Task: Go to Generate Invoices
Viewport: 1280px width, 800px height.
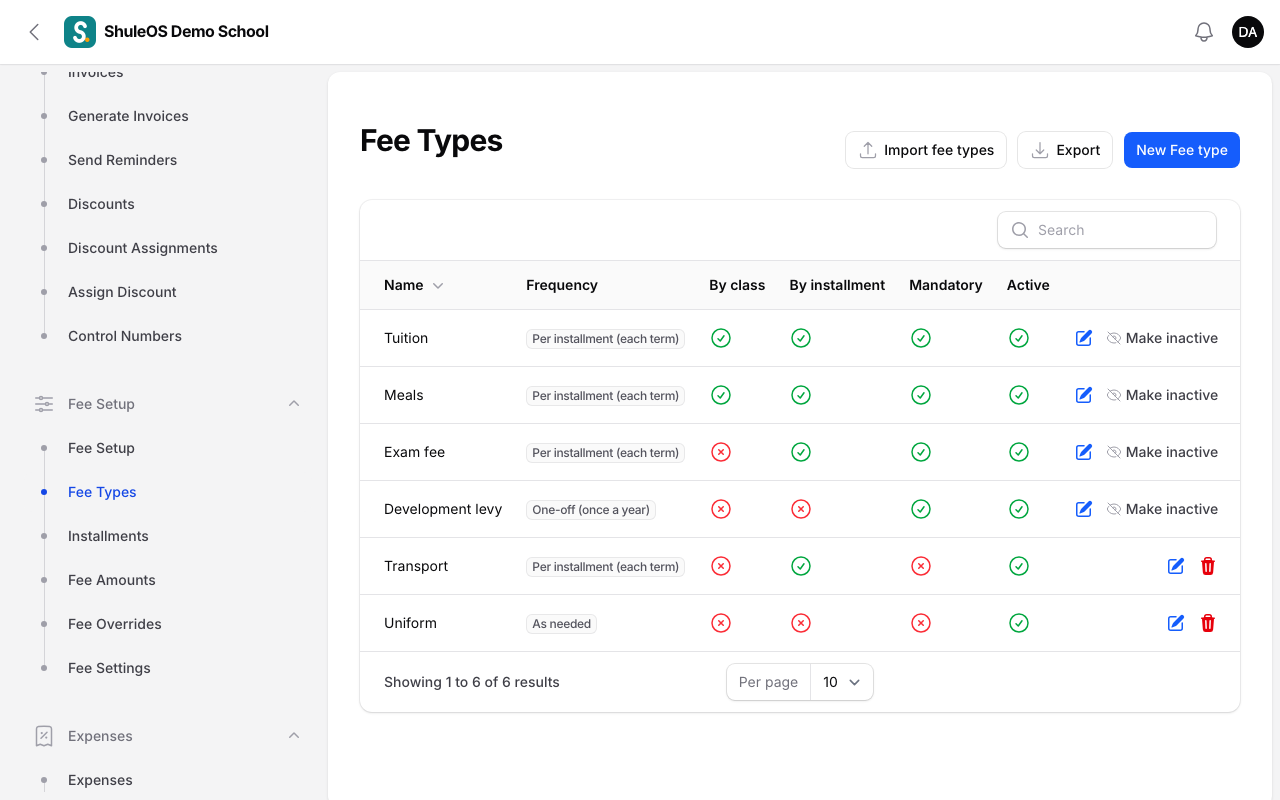Action: (x=128, y=116)
